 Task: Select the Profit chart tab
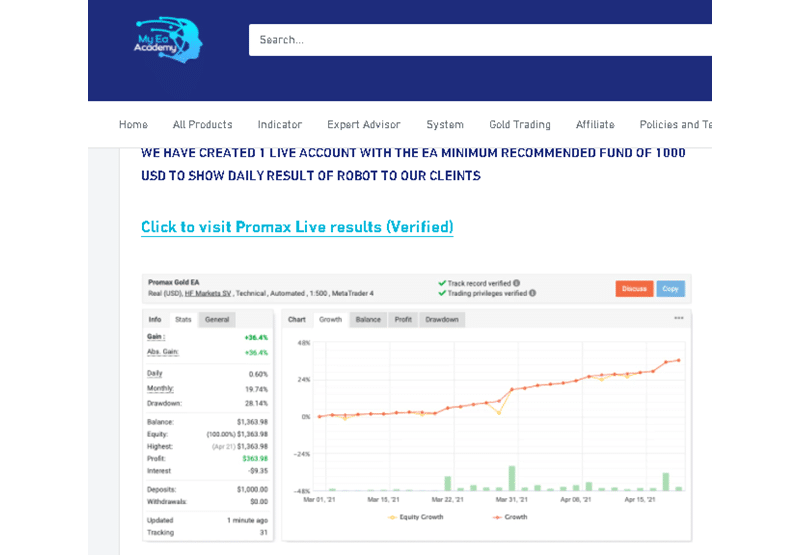(403, 320)
